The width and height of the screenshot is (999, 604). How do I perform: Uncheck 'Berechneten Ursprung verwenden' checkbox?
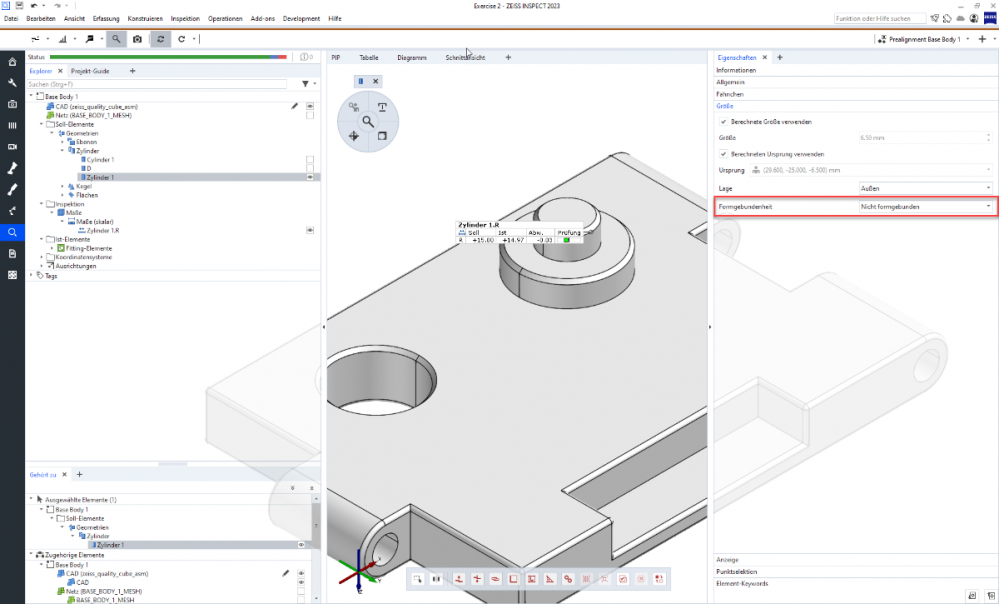click(723, 154)
